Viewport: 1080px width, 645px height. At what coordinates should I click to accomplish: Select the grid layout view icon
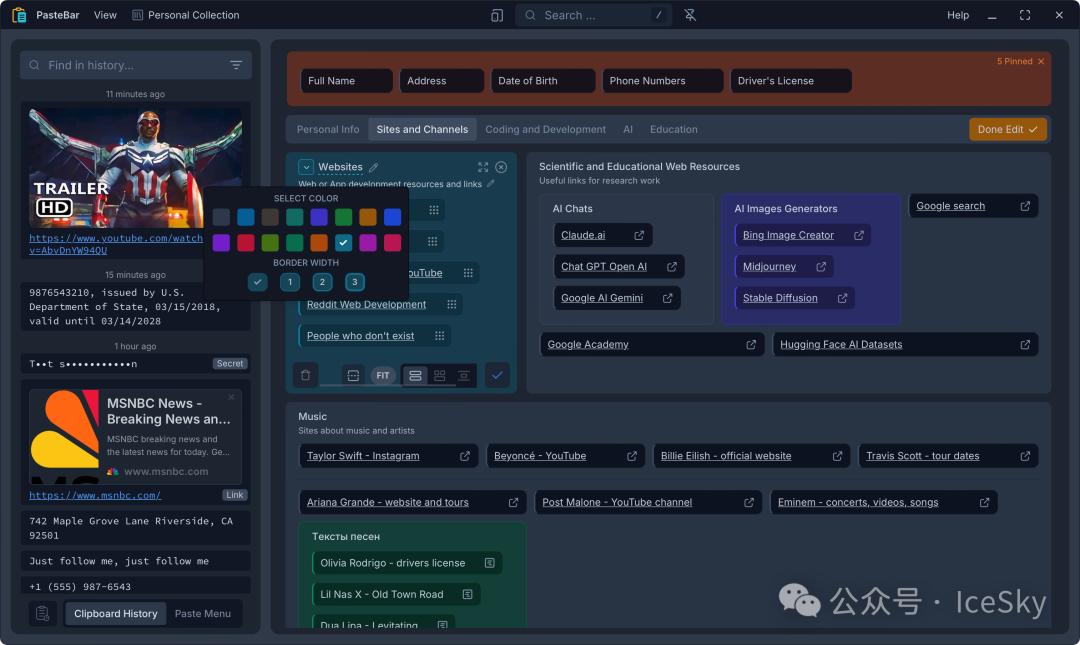pos(439,375)
